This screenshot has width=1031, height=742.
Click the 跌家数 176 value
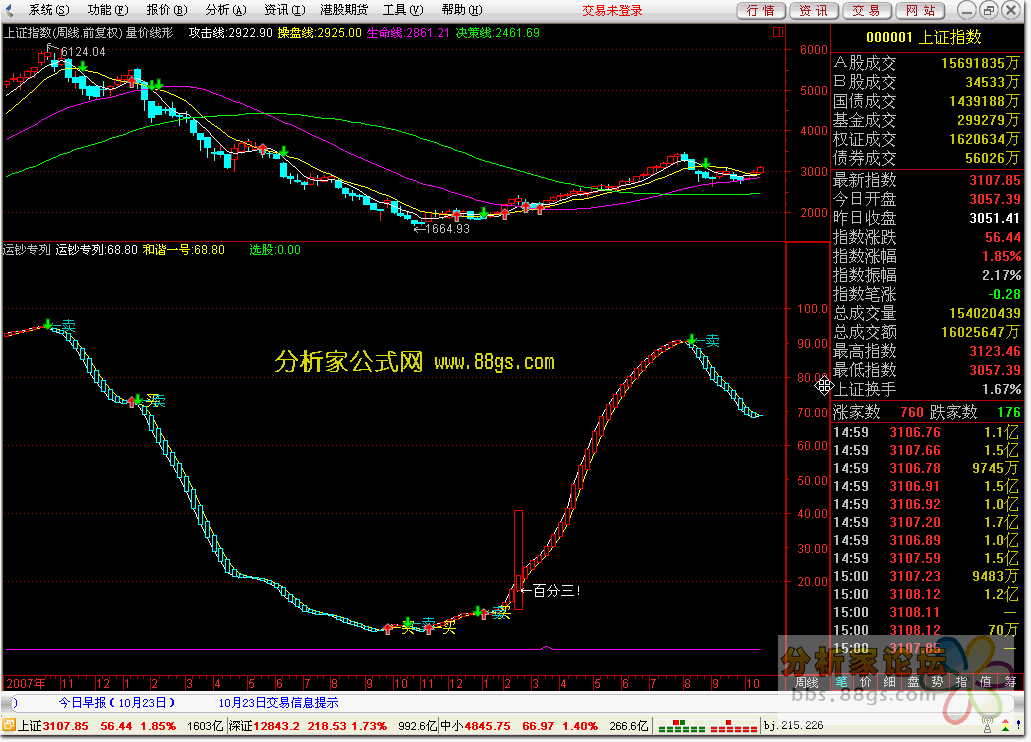click(1009, 412)
